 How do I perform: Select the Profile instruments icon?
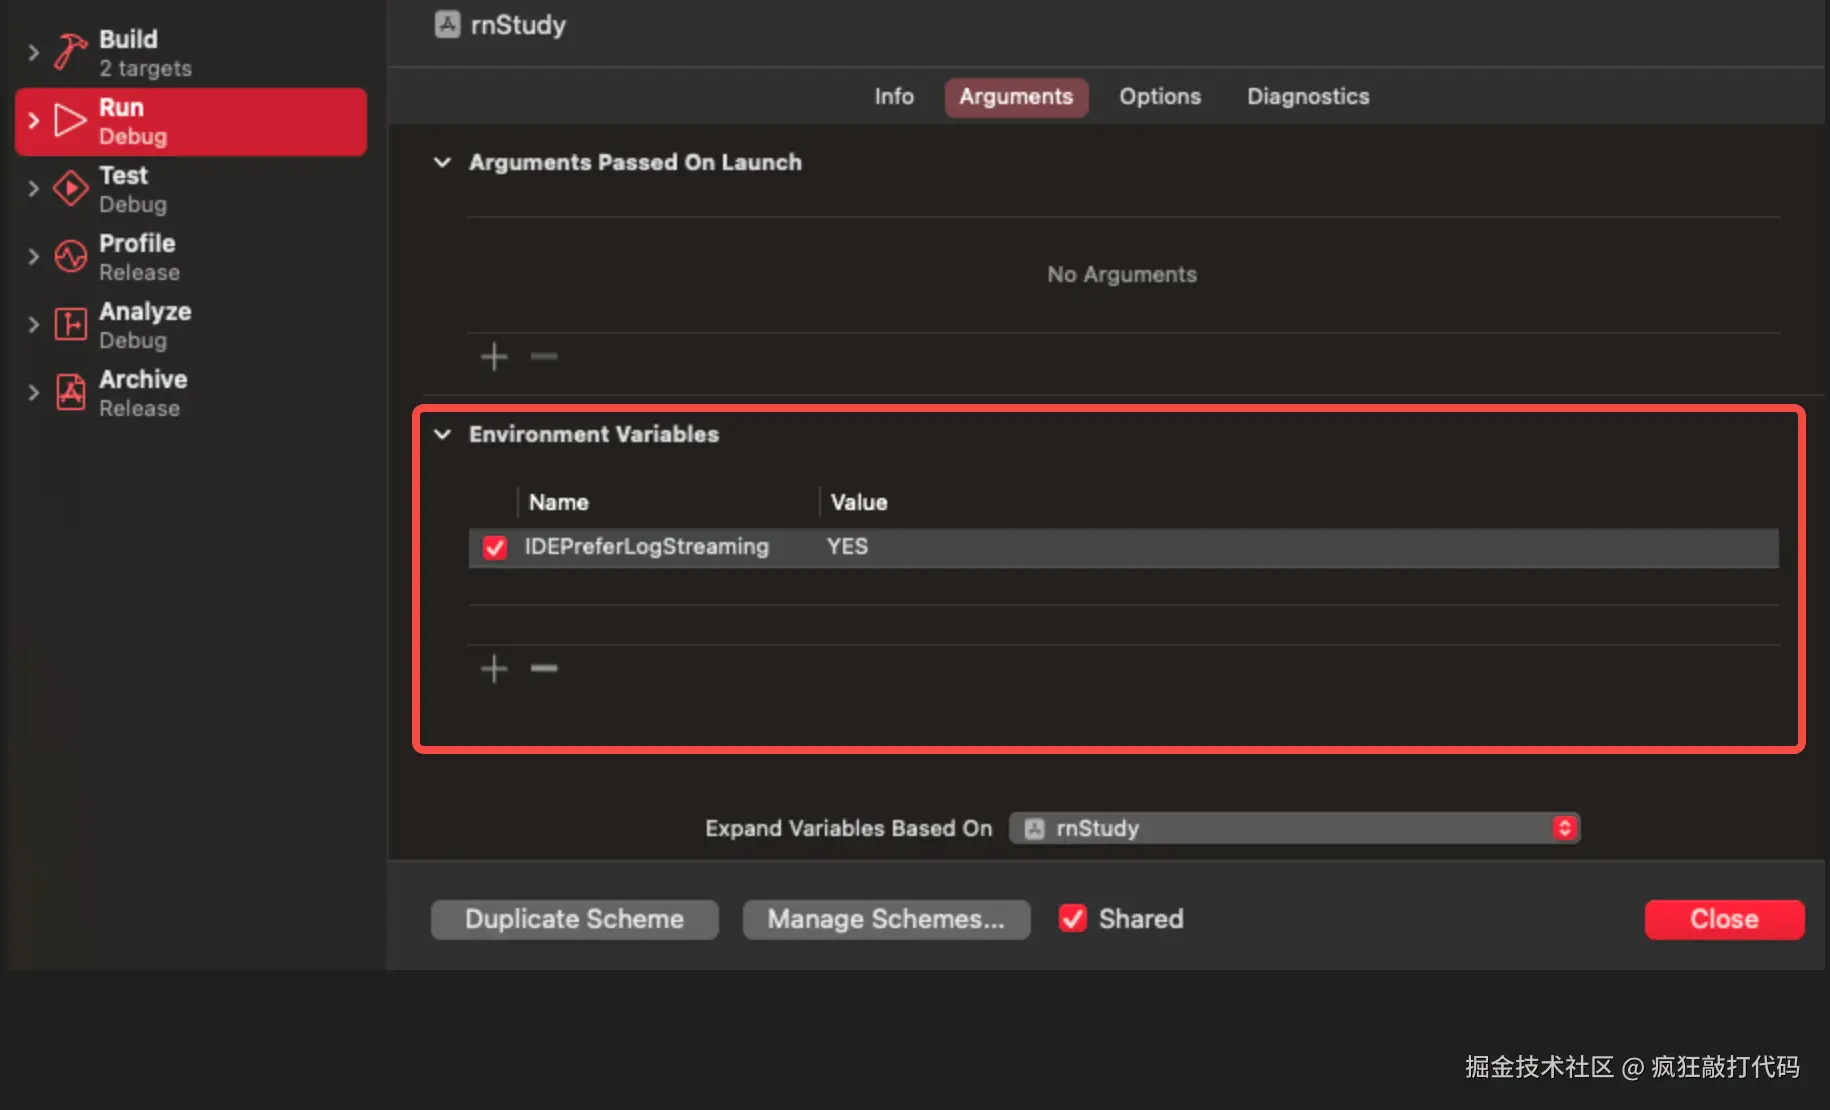pos(70,256)
